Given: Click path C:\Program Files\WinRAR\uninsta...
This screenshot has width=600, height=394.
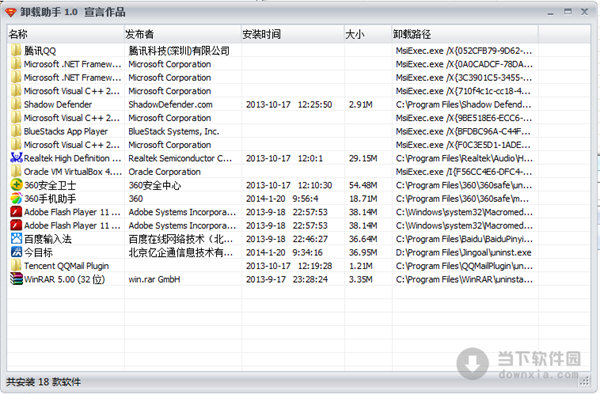Looking at the screenshot, I should [464, 279].
